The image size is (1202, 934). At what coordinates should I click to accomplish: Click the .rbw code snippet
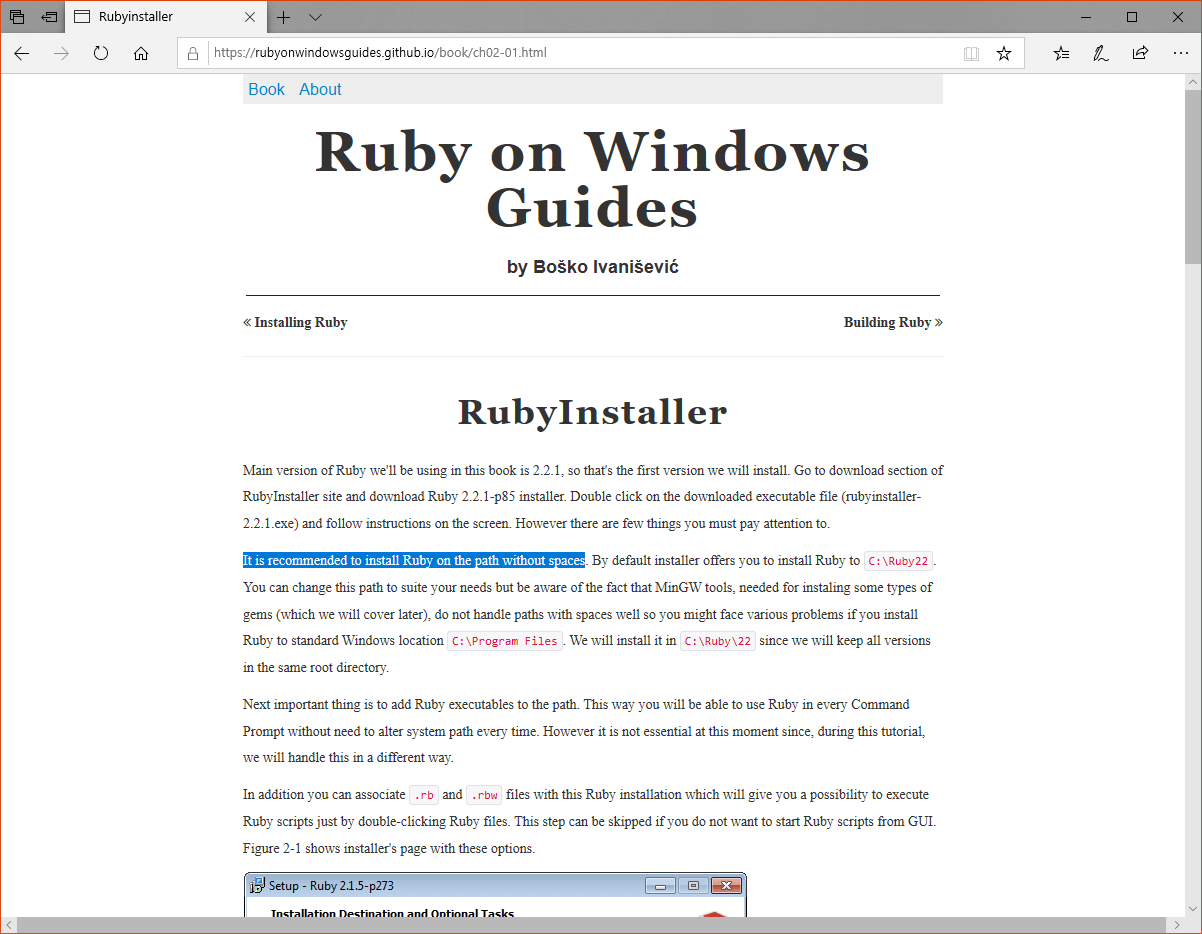(484, 795)
